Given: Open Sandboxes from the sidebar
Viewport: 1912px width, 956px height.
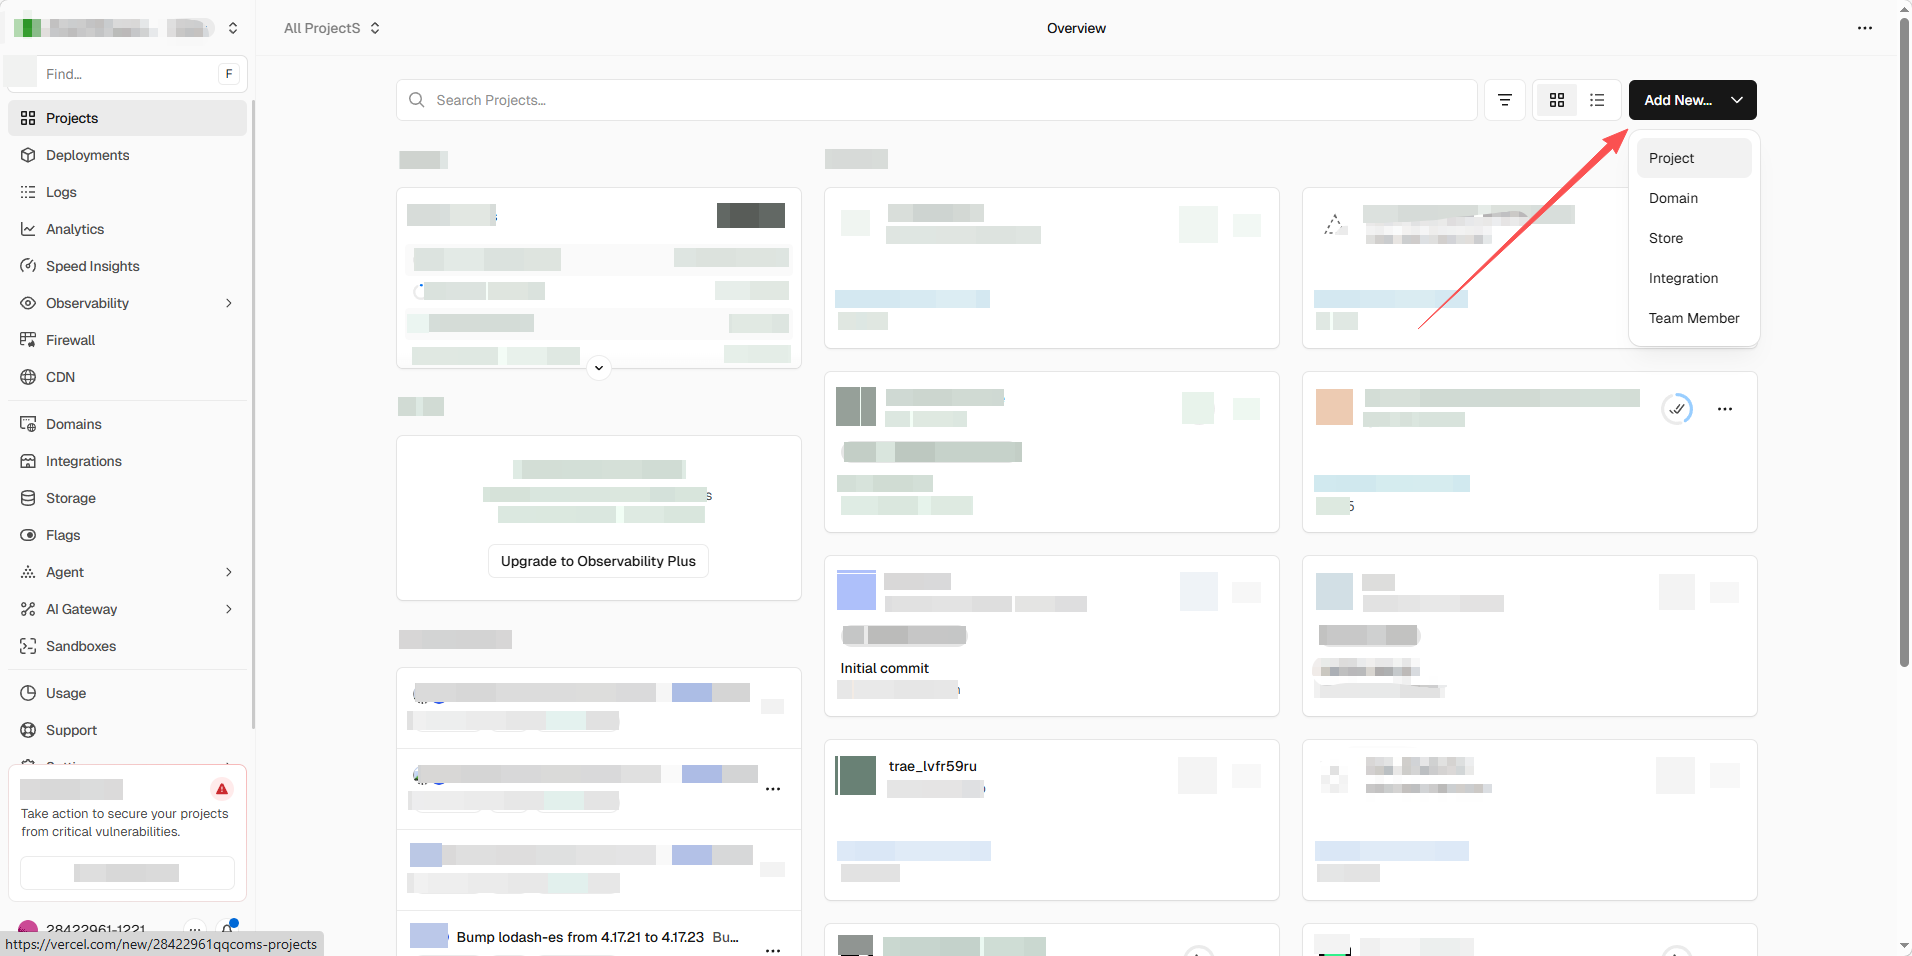Looking at the screenshot, I should (80, 646).
